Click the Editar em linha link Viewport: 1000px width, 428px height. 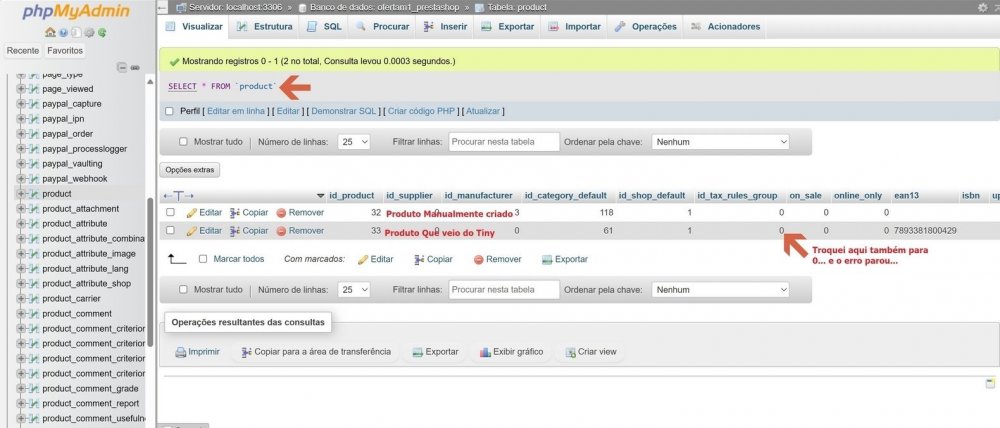pyautogui.click(x=236, y=111)
